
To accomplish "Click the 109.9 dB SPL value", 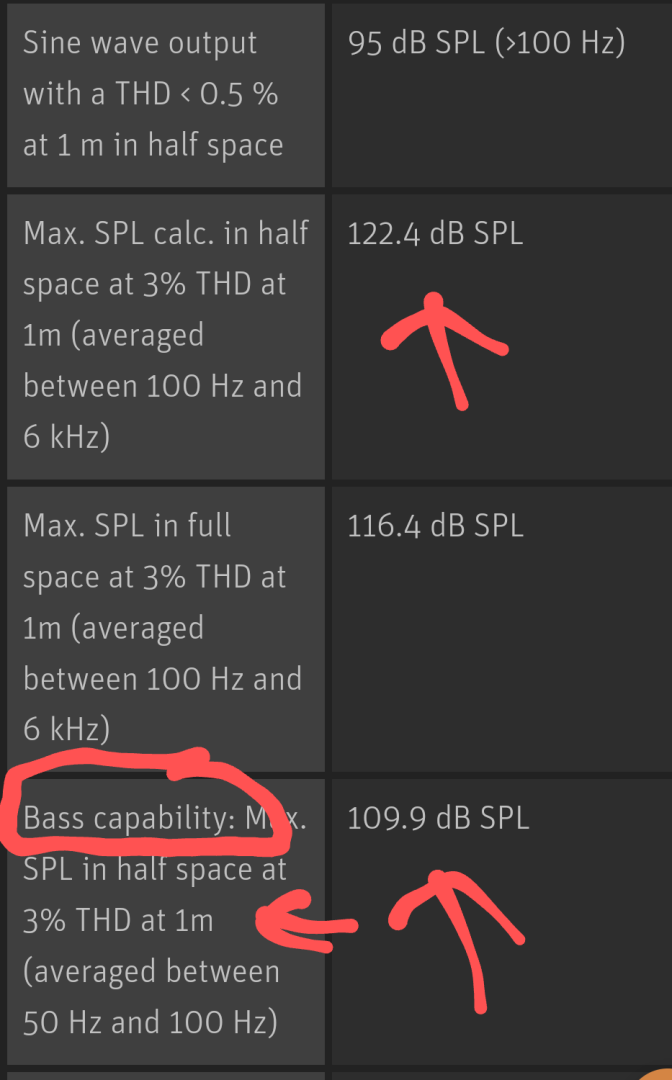I will 438,819.
